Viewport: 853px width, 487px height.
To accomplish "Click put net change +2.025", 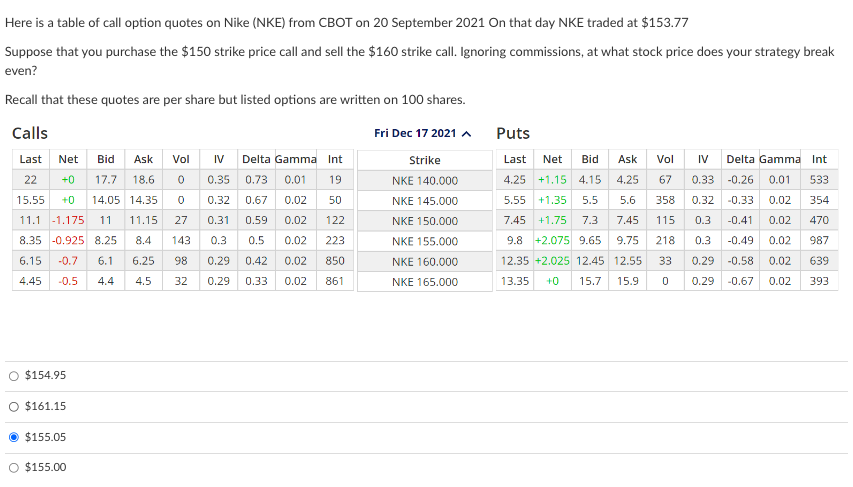I will pos(552,261).
